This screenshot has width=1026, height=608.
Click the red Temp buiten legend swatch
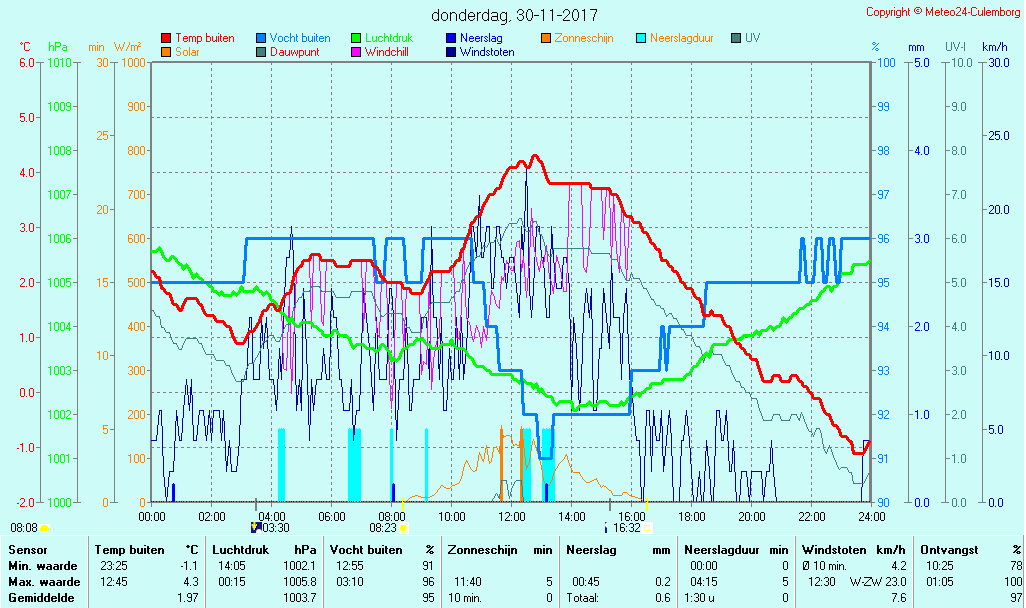pyautogui.click(x=166, y=39)
